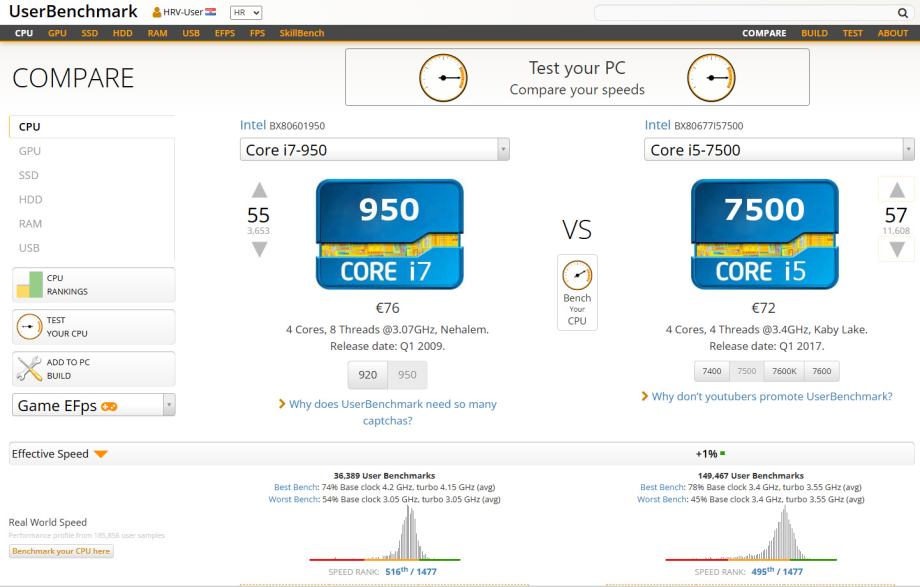This screenshot has width=920, height=587.
Task: Click the Test Your CPU gauge icon
Action: [29, 327]
